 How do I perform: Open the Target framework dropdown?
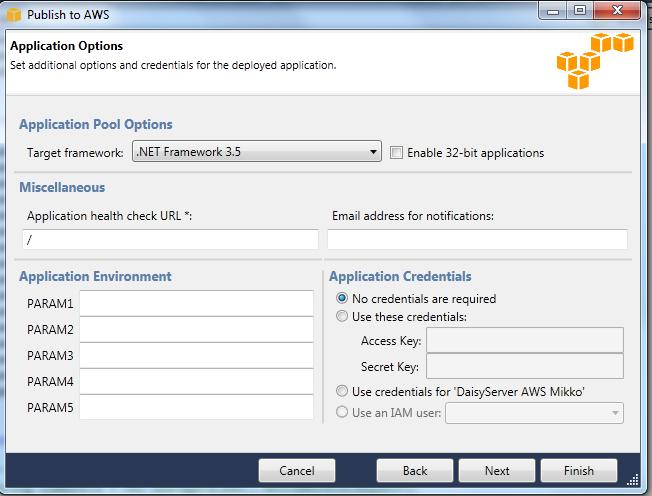pyautogui.click(x=257, y=151)
